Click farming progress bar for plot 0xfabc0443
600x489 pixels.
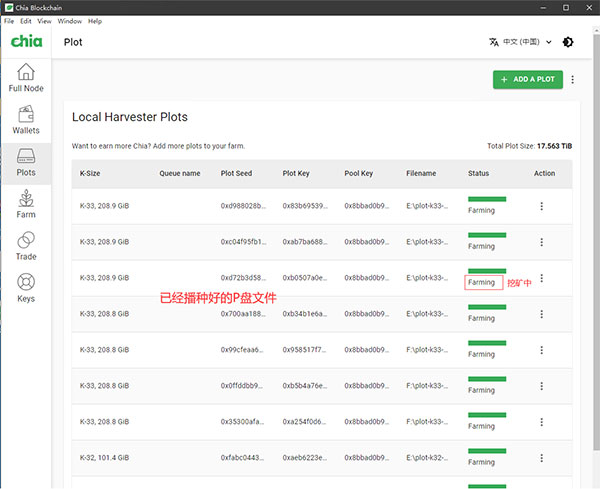pos(487,451)
